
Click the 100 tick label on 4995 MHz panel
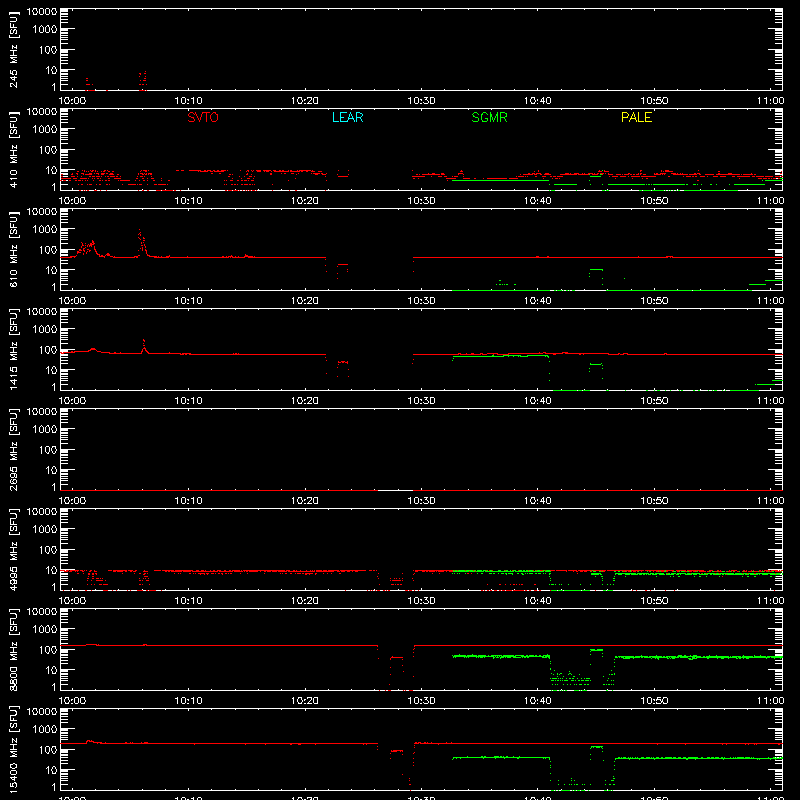click(x=48, y=550)
